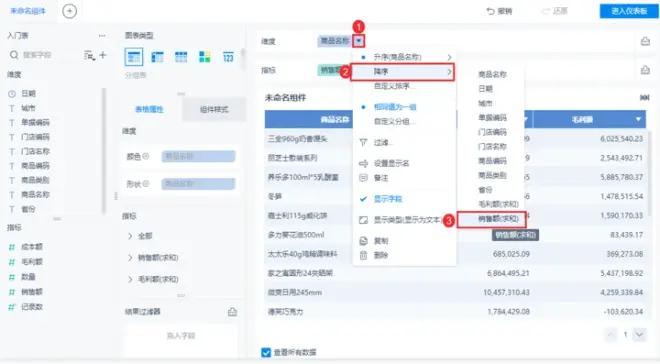This screenshot has width=660, height=364.
Task: Toggle the 查看所有数据 checkbox
Action: coord(266,352)
